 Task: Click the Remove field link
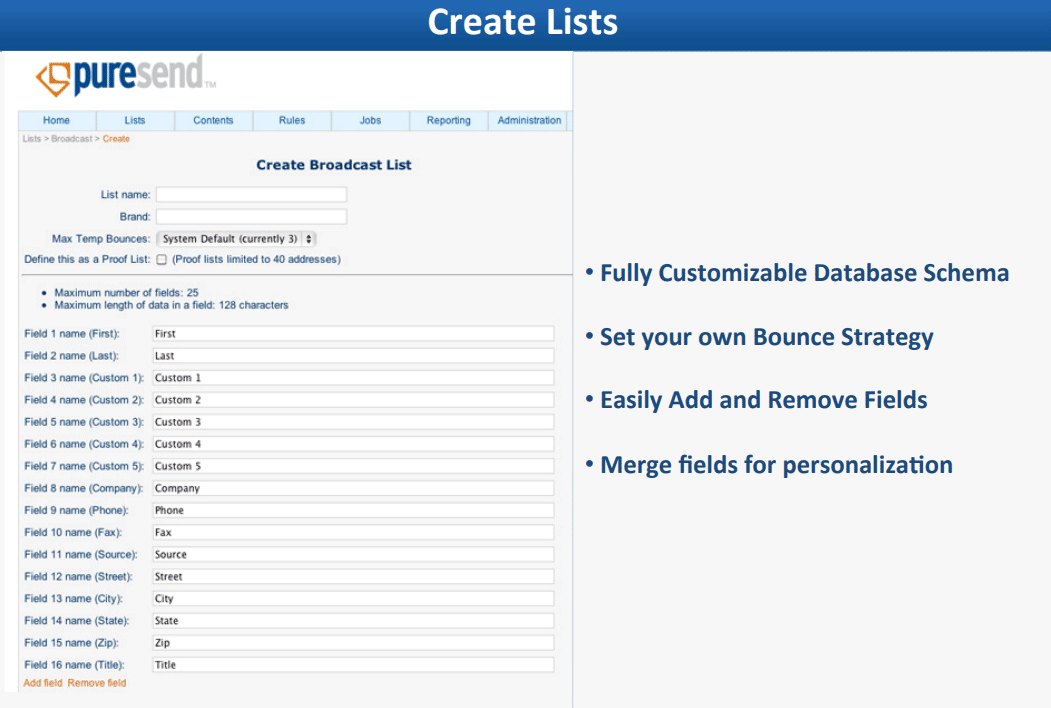(97, 683)
